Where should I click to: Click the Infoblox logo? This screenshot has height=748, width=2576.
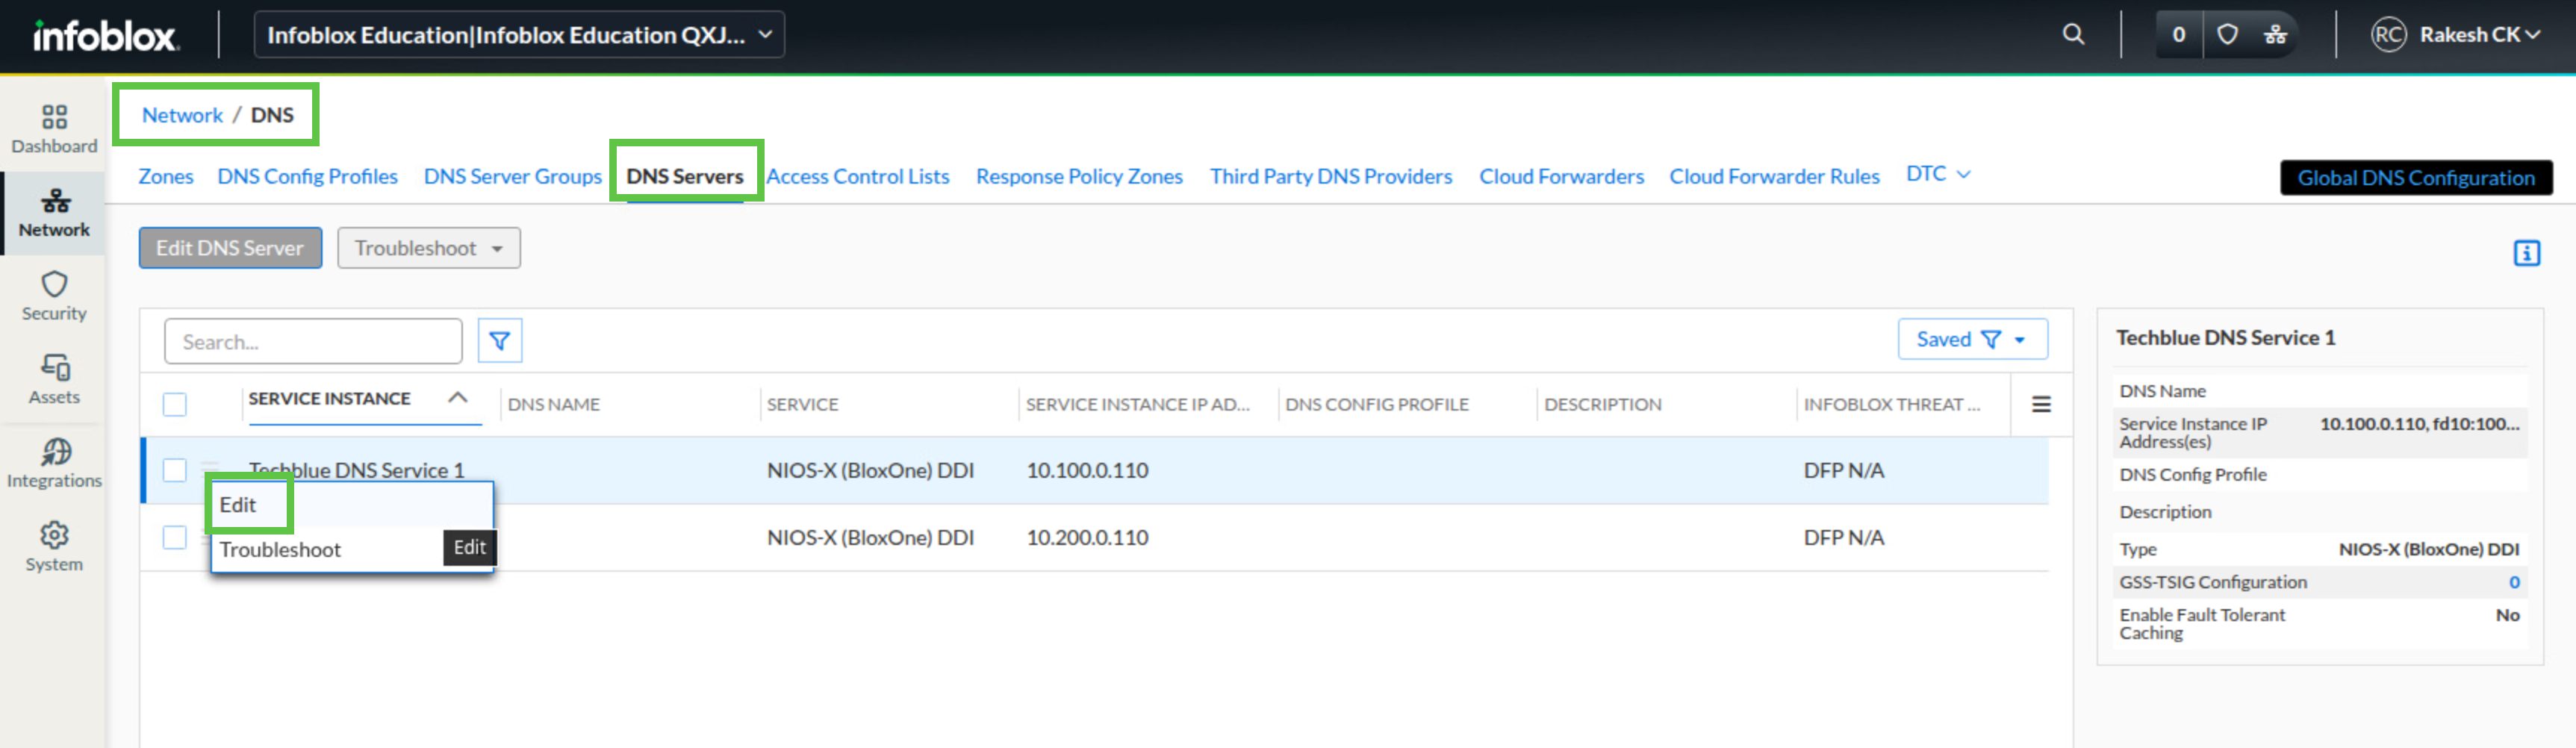point(105,36)
